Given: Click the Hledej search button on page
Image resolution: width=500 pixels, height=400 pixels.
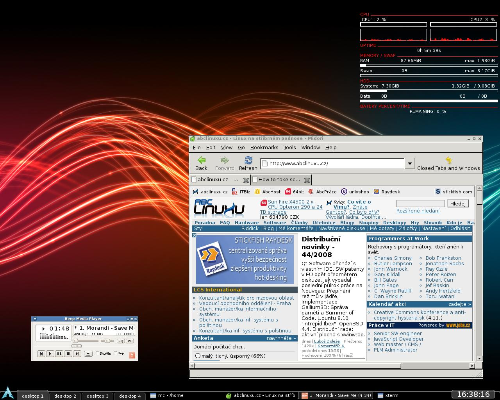Looking at the screenshot, I should click(x=458, y=203).
